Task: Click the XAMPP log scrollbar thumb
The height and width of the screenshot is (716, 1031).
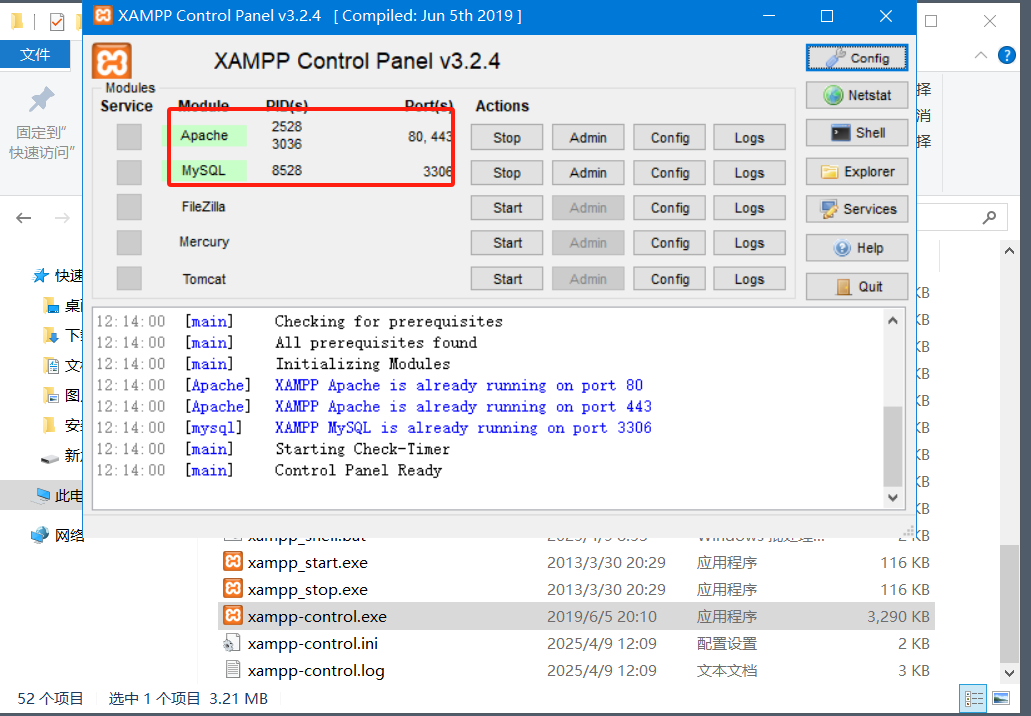Action: coord(892,446)
